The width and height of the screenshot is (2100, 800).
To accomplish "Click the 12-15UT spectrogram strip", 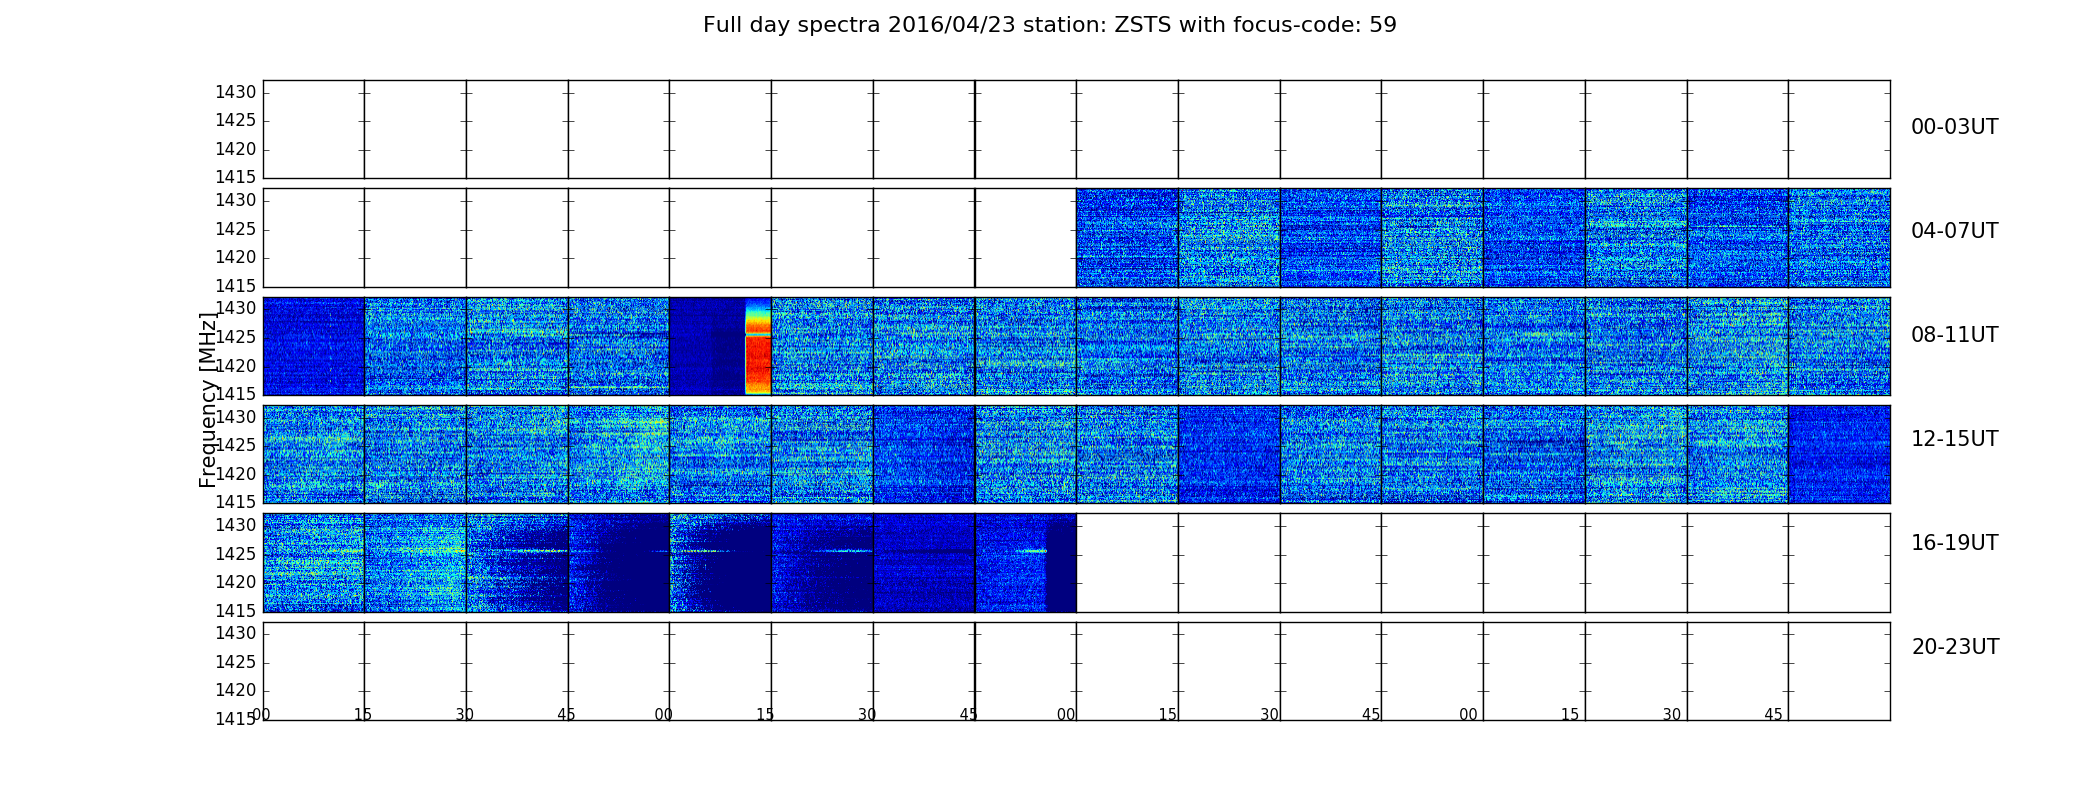I will (1076, 454).
